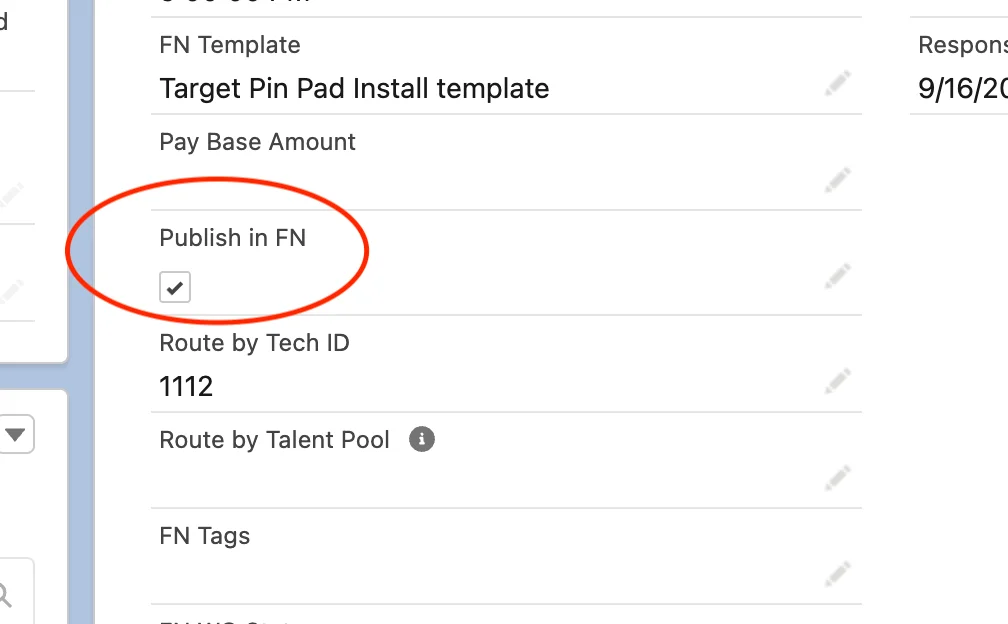Open the dropdown arrow in left panel
Viewport: 1008px width, 624px height.
(16, 435)
